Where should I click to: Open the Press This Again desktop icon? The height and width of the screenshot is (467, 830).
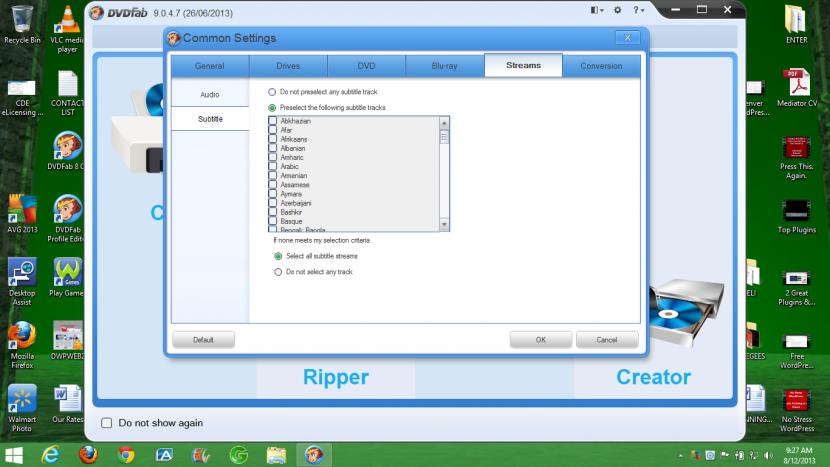(x=796, y=157)
